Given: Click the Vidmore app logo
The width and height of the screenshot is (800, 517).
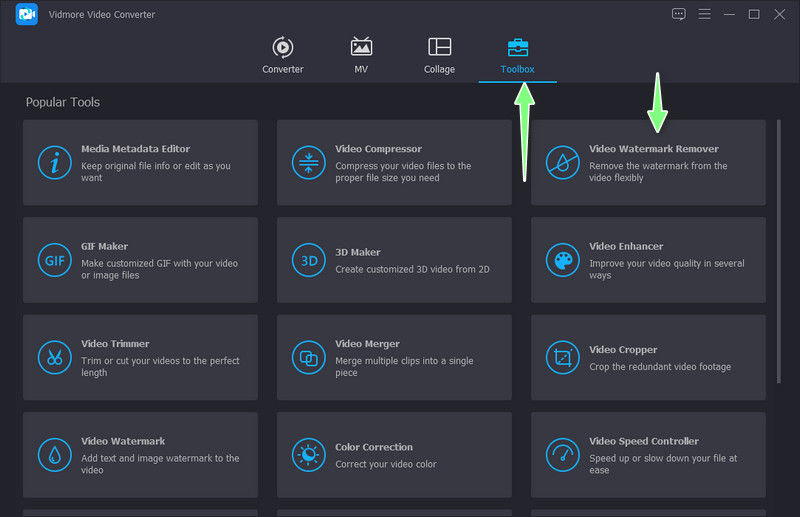Looking at the screenshot, I should coord(27,14).
